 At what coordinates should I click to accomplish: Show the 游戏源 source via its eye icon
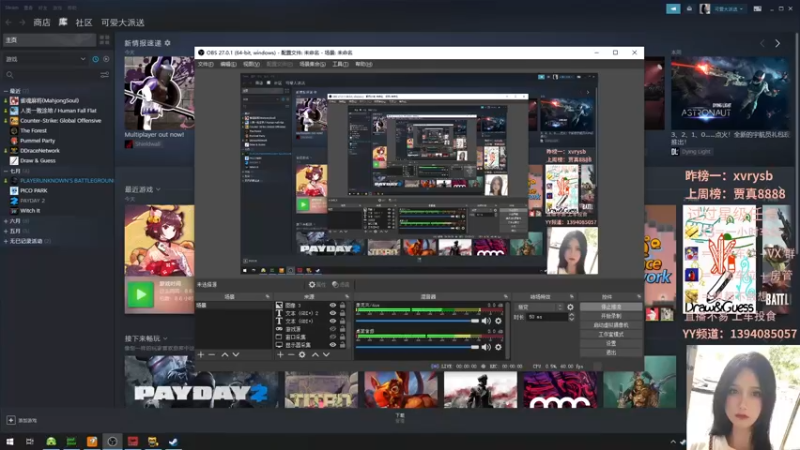pos(333,329)
